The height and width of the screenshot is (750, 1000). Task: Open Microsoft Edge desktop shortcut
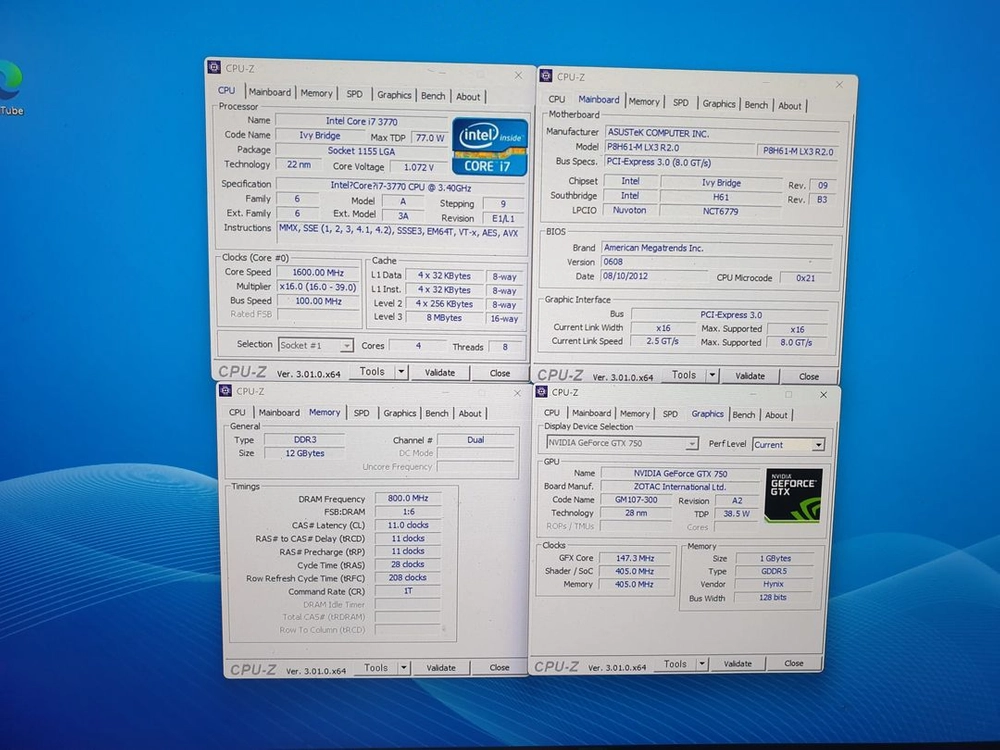[10, 86]
